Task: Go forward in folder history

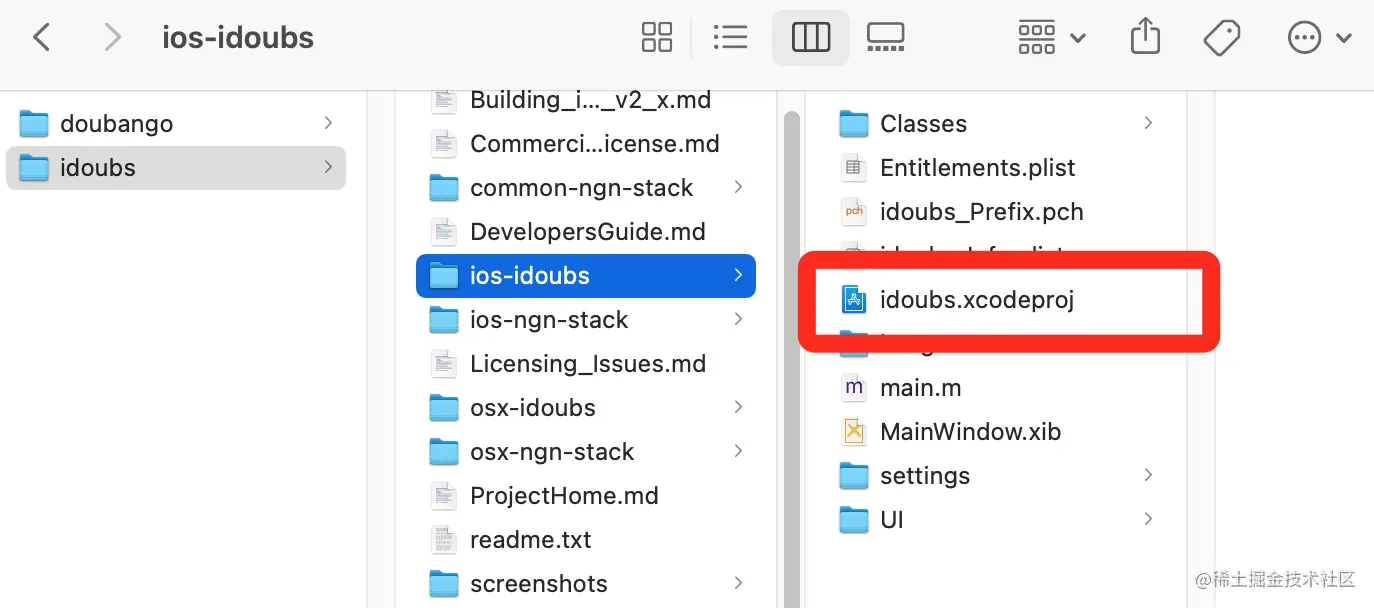Action: (x=112, y=38)
